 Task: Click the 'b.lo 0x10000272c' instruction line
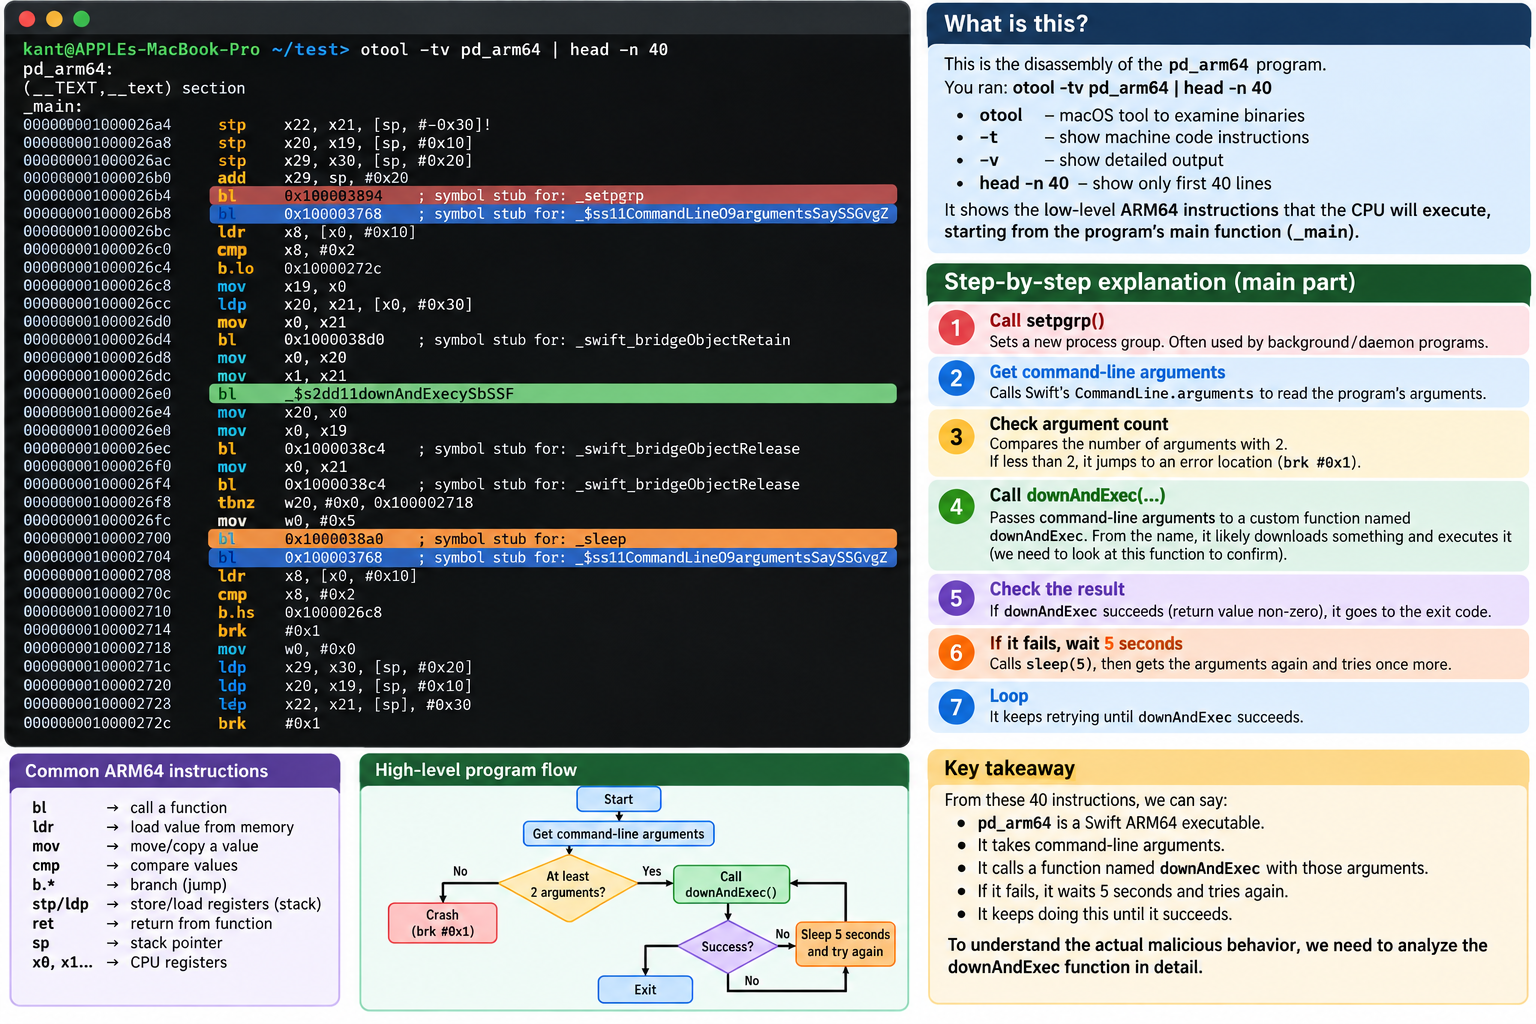300,268
